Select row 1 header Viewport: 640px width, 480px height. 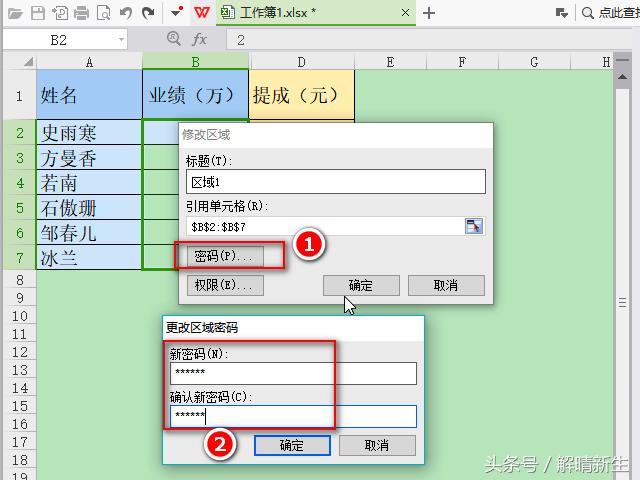[19, 96]
